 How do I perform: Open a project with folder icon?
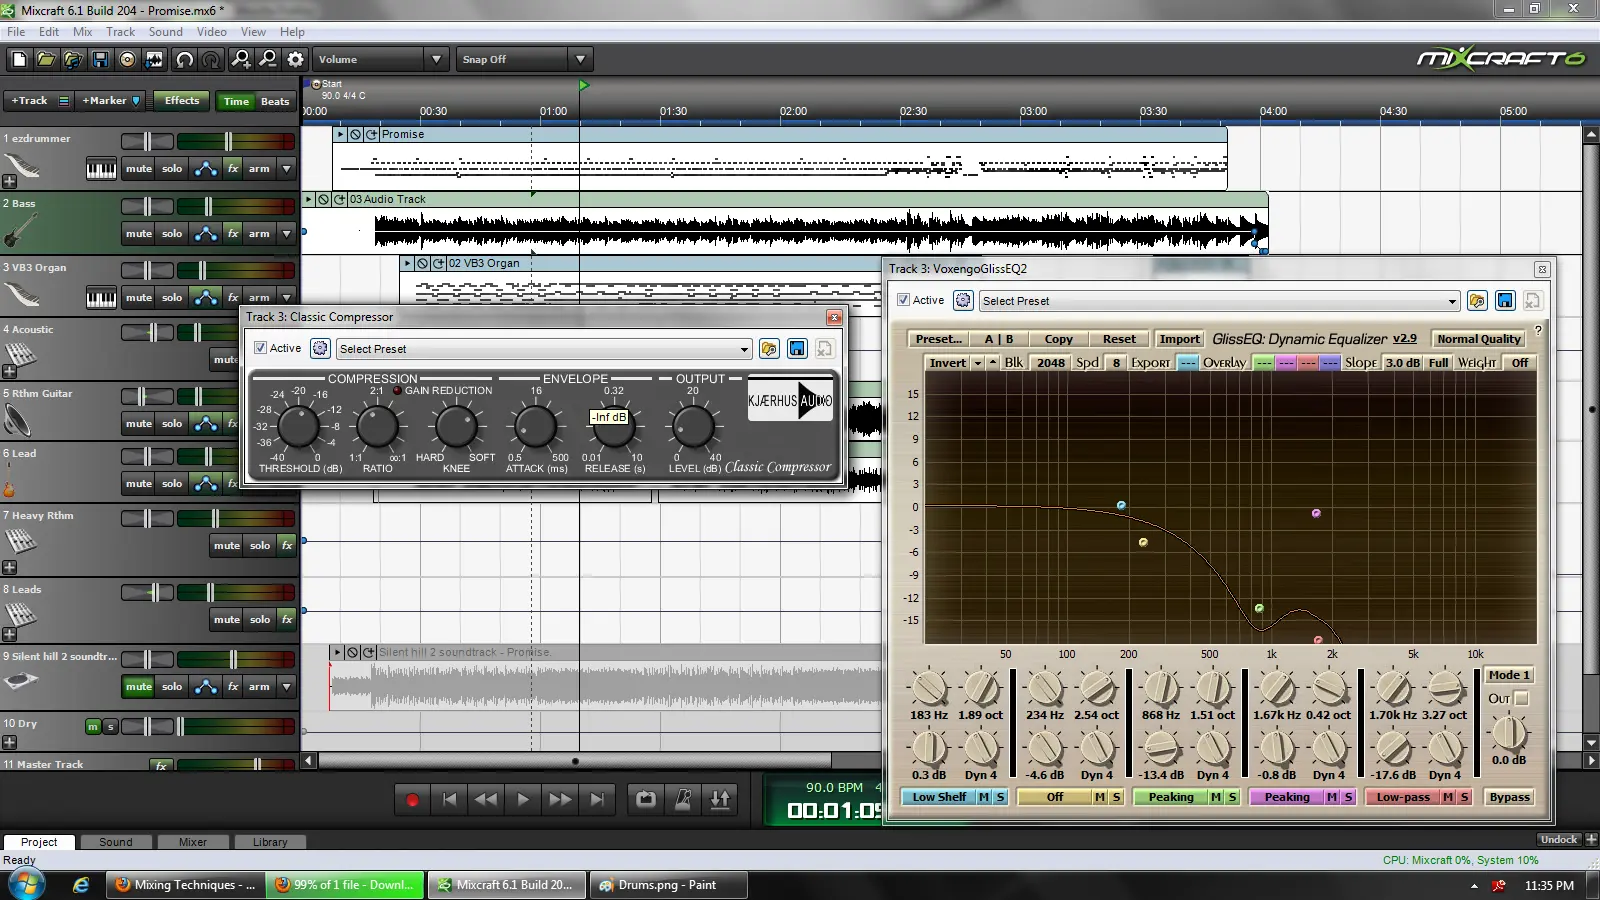46,59
